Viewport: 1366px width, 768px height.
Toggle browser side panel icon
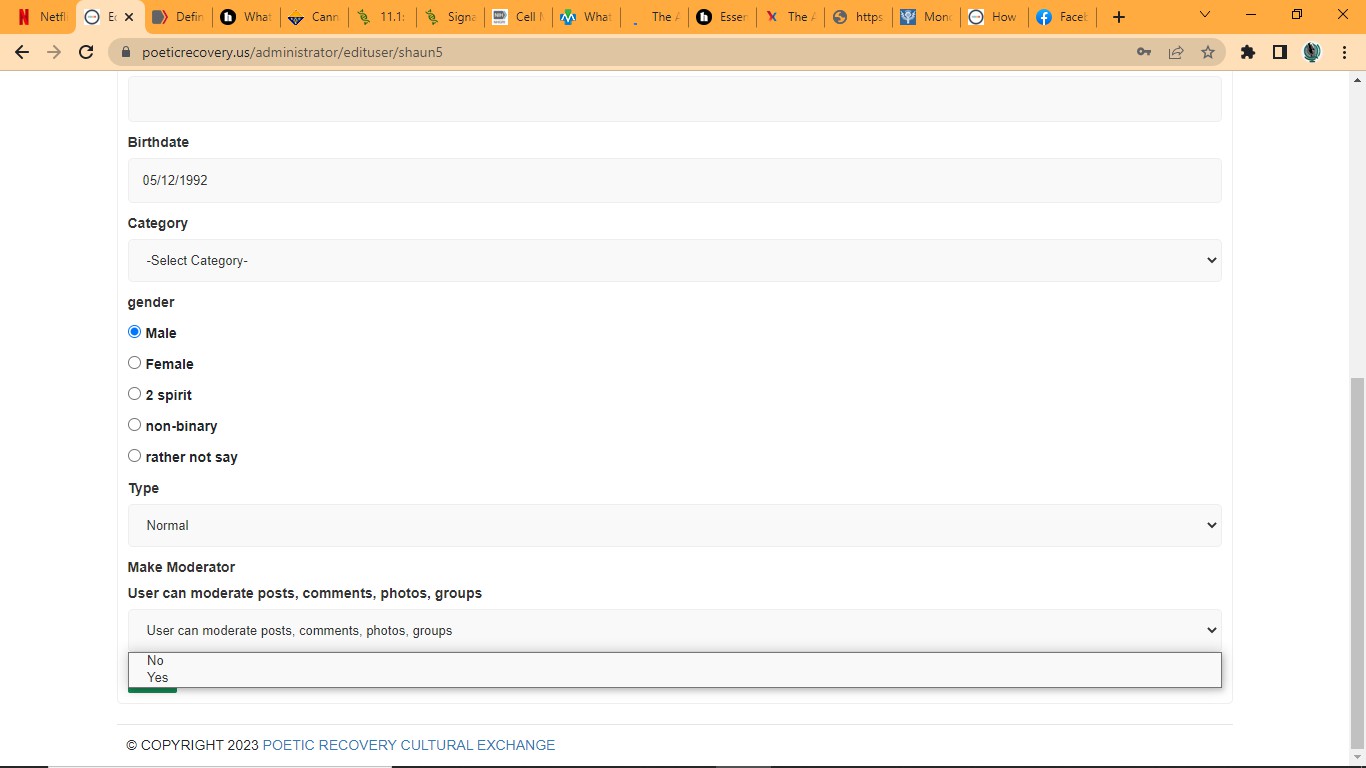(1279, 52)
